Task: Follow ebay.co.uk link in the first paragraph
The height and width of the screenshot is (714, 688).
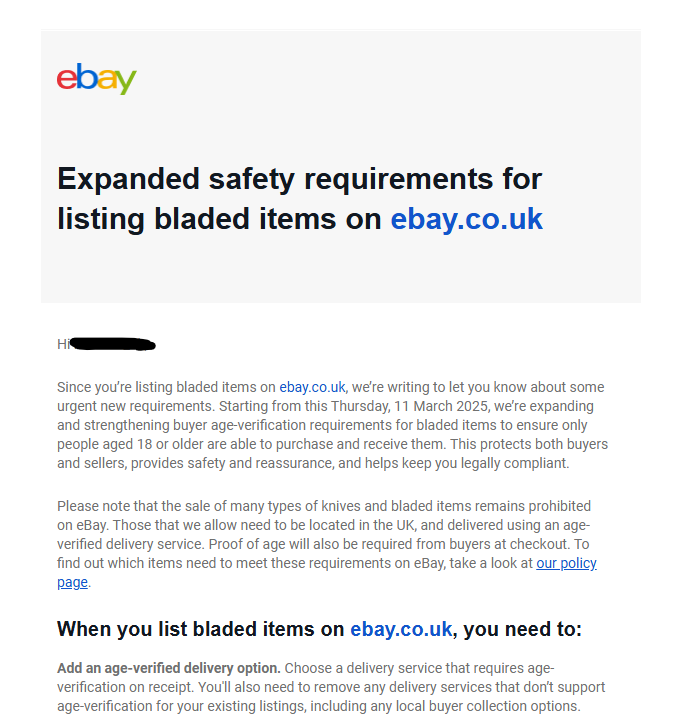Action: click(x=312, y=387)
